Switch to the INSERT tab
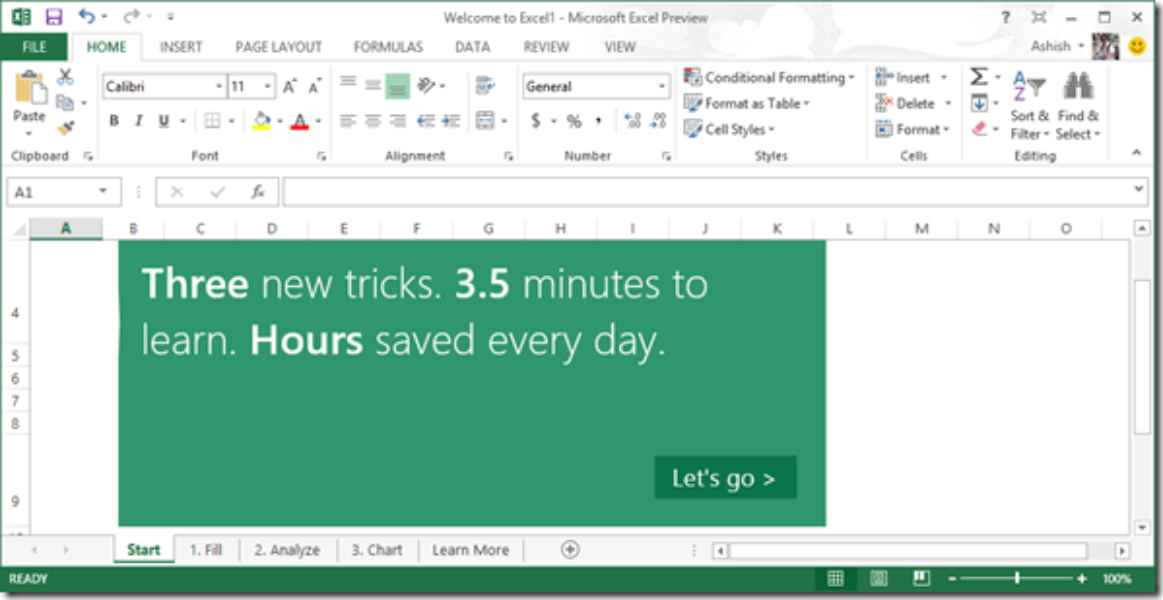Image resolution: width=1163 pixels, height=600 pixels. click(181, 47)
